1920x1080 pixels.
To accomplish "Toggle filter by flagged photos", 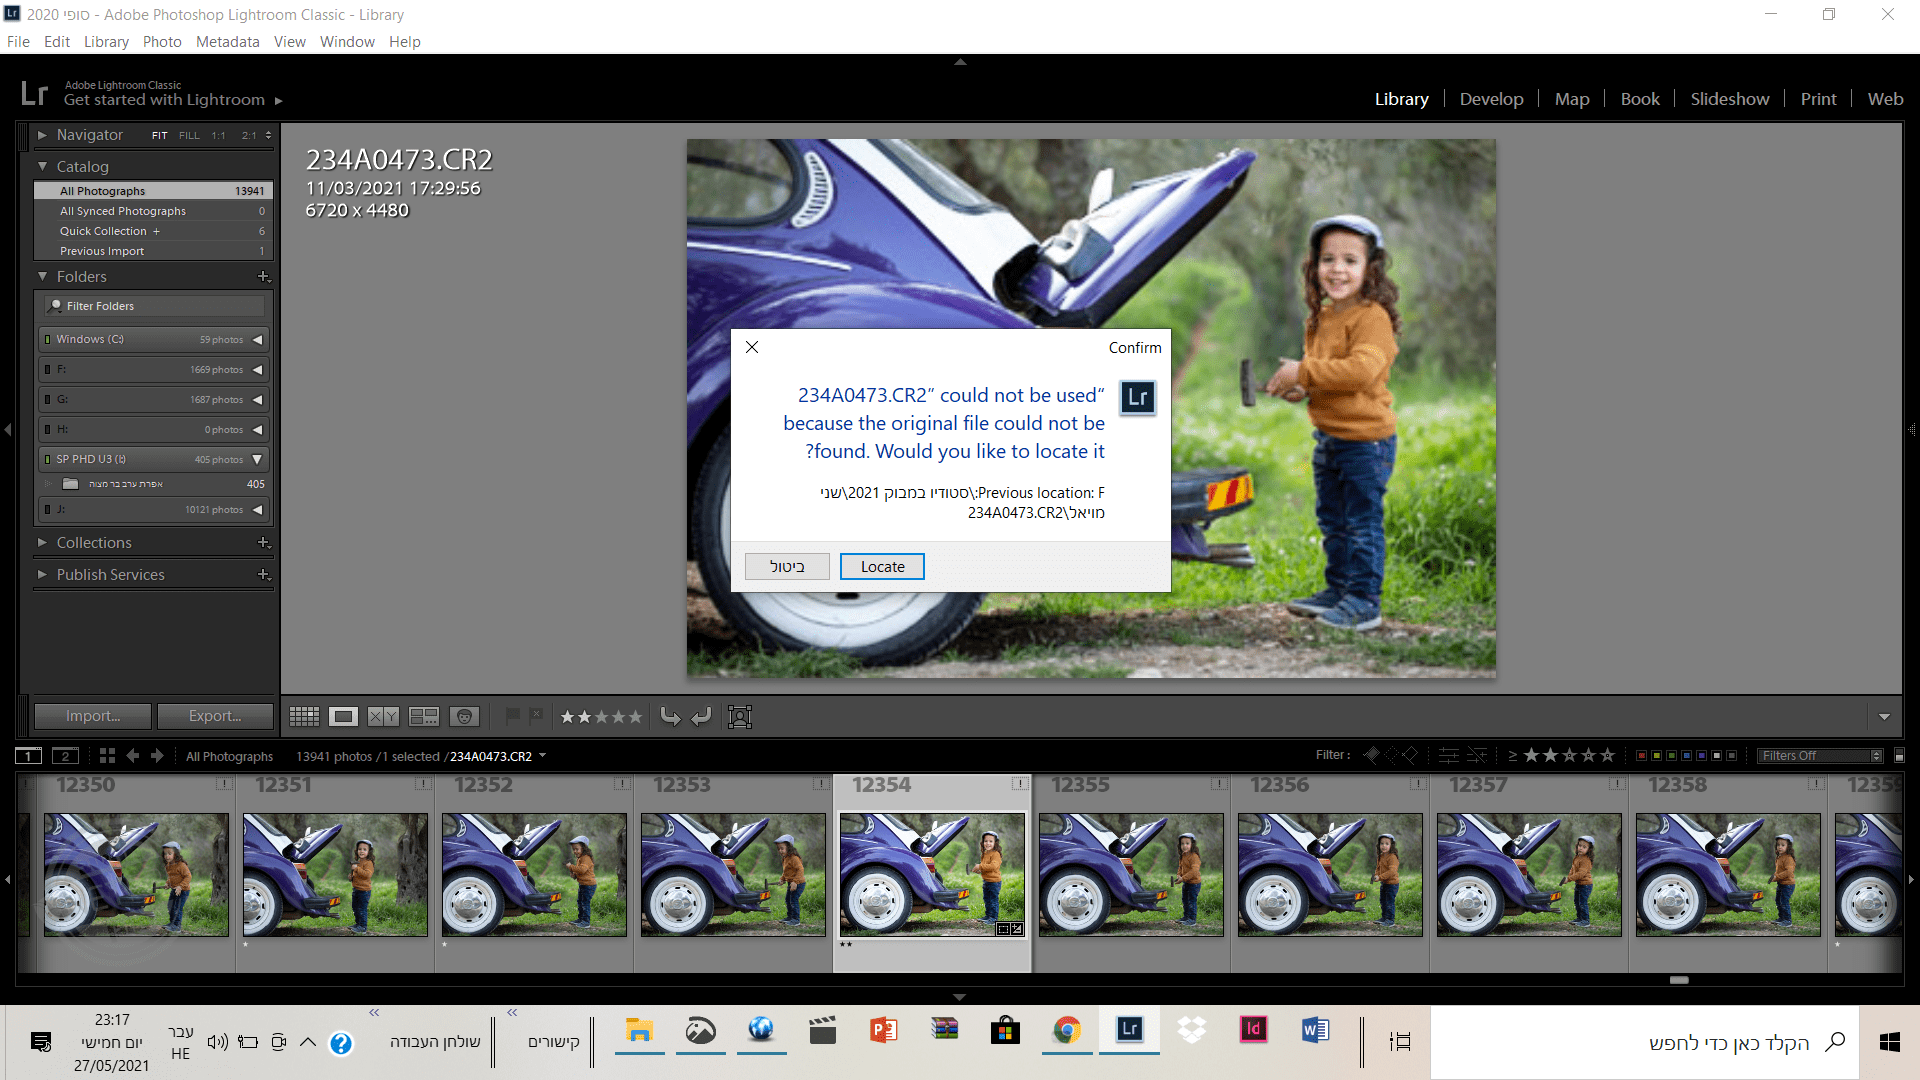I will 1371,755.
